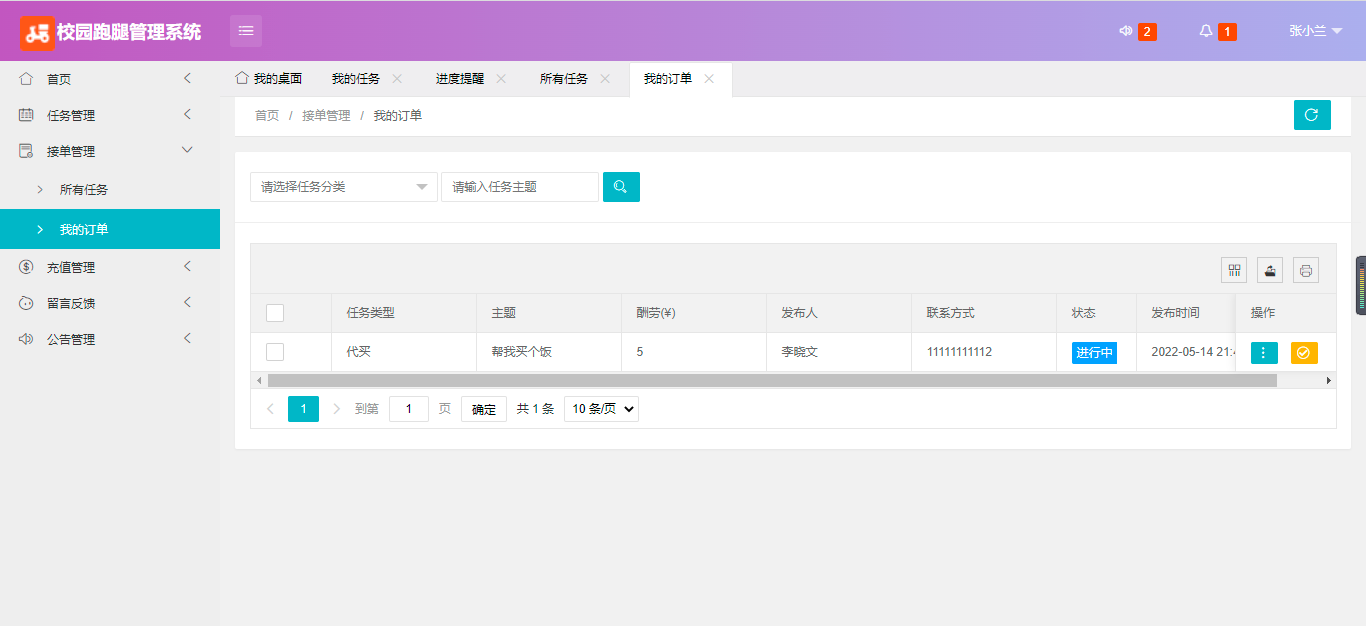Click the 确定 page jump button
This screenshot has height=626, width=1366.
(x=484, y=409)
